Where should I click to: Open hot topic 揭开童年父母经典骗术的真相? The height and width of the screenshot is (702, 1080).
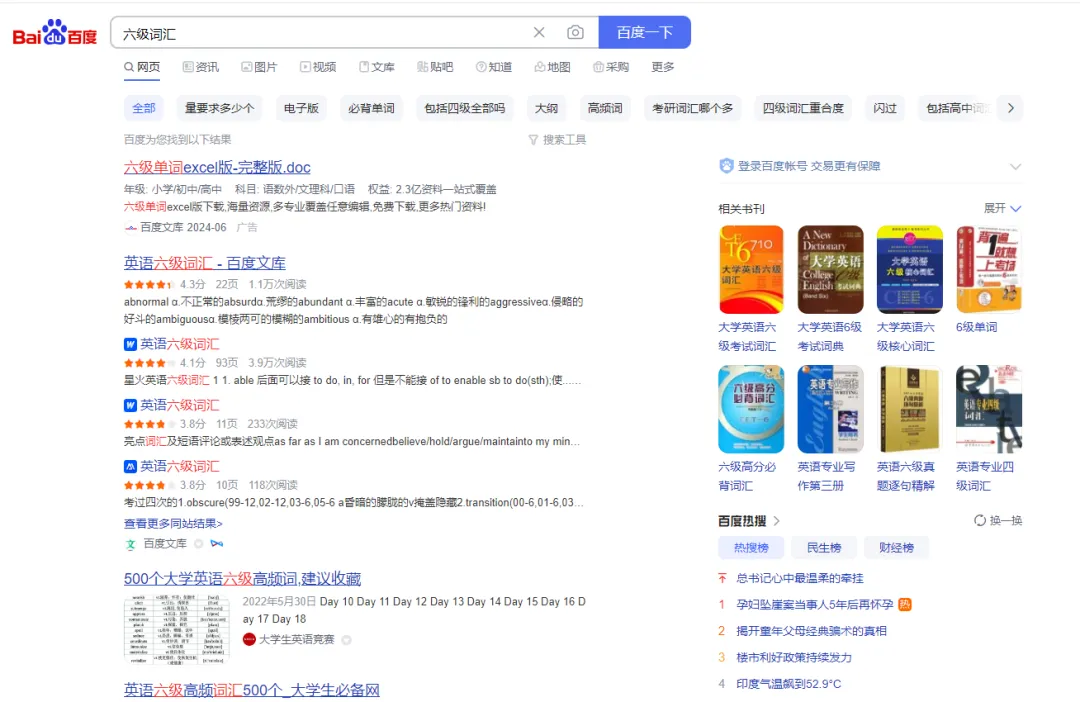pos(811,630)
